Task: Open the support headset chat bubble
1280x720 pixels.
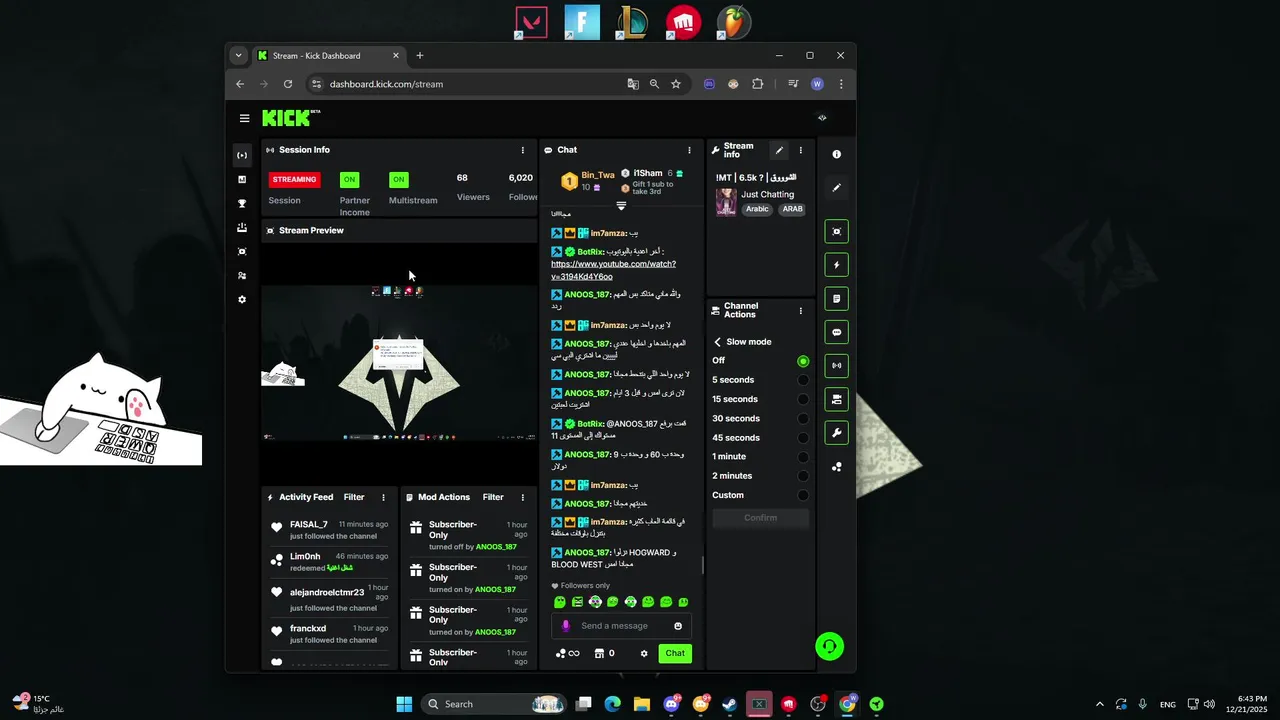Action: (x=829, y=647)
